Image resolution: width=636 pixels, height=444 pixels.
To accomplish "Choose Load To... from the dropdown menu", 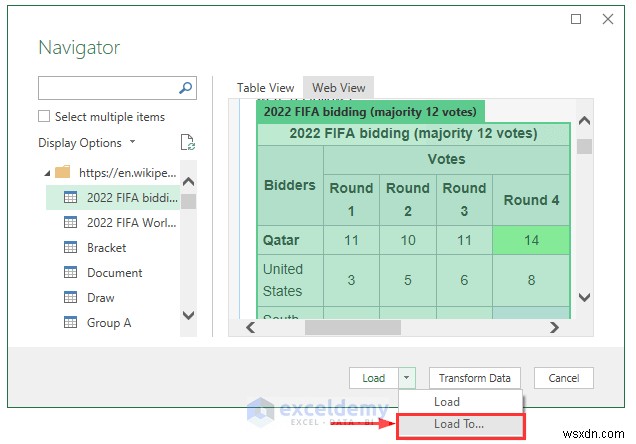I will pos(461,425).
